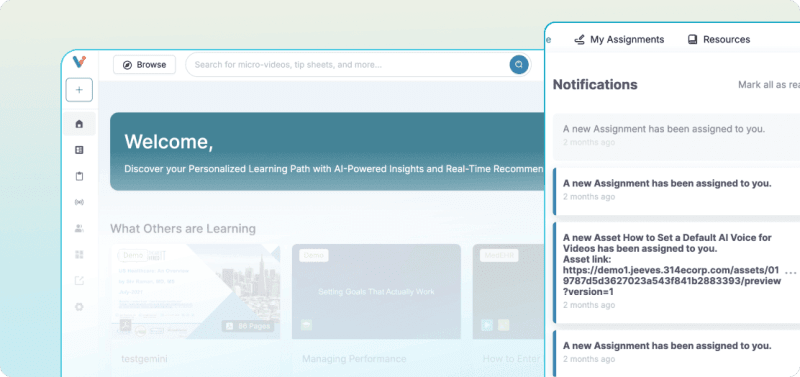The width and height of the screenshot is (800, 377).
Task: Open the My Assignments tab
Action: [619, 40]
